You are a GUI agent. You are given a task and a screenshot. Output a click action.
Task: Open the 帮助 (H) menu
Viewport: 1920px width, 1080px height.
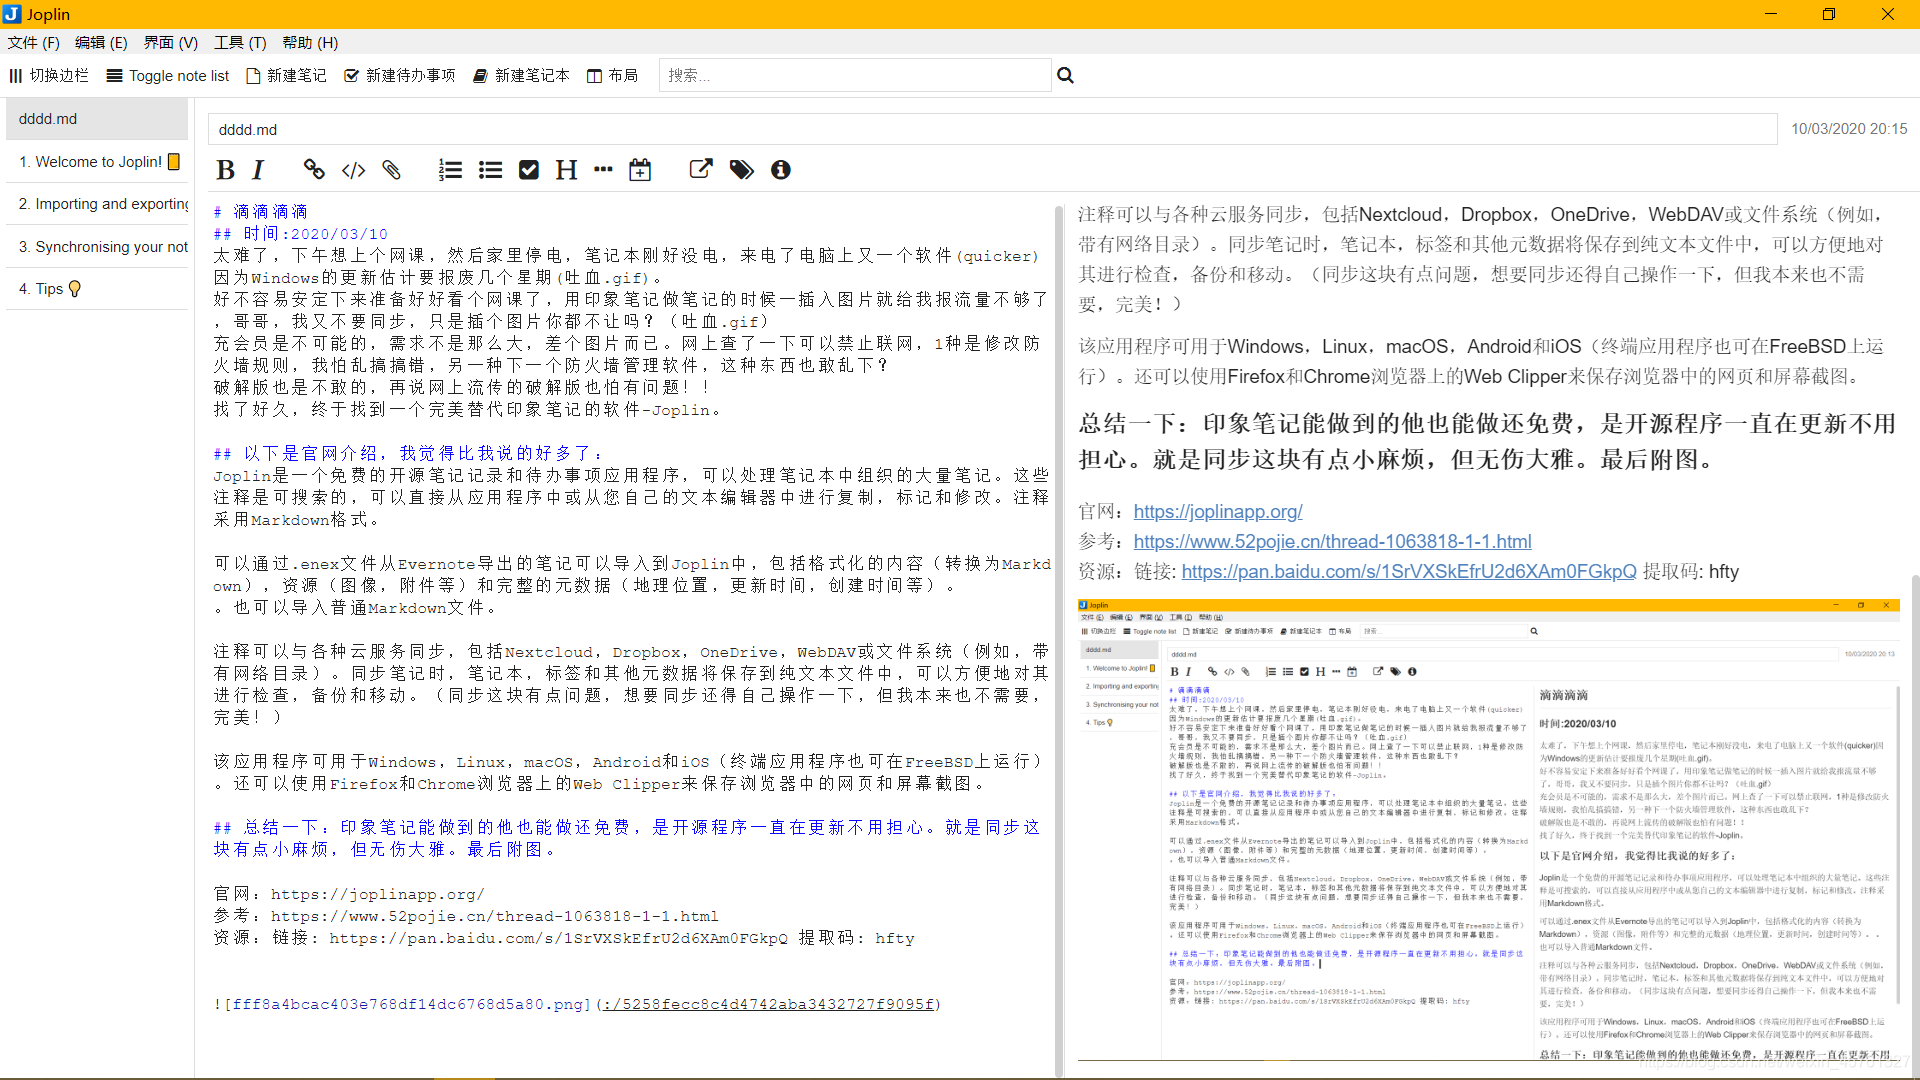point(310,43)
